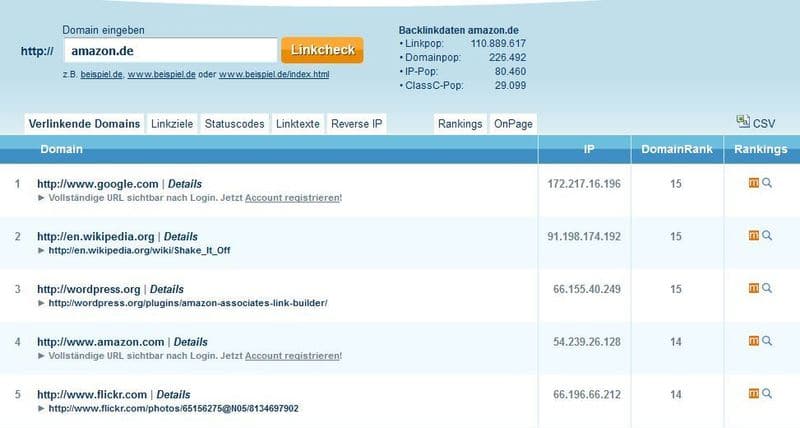Select the Verlinkende Domains tab
Viewport: 800px width, 428px height.
84,124
